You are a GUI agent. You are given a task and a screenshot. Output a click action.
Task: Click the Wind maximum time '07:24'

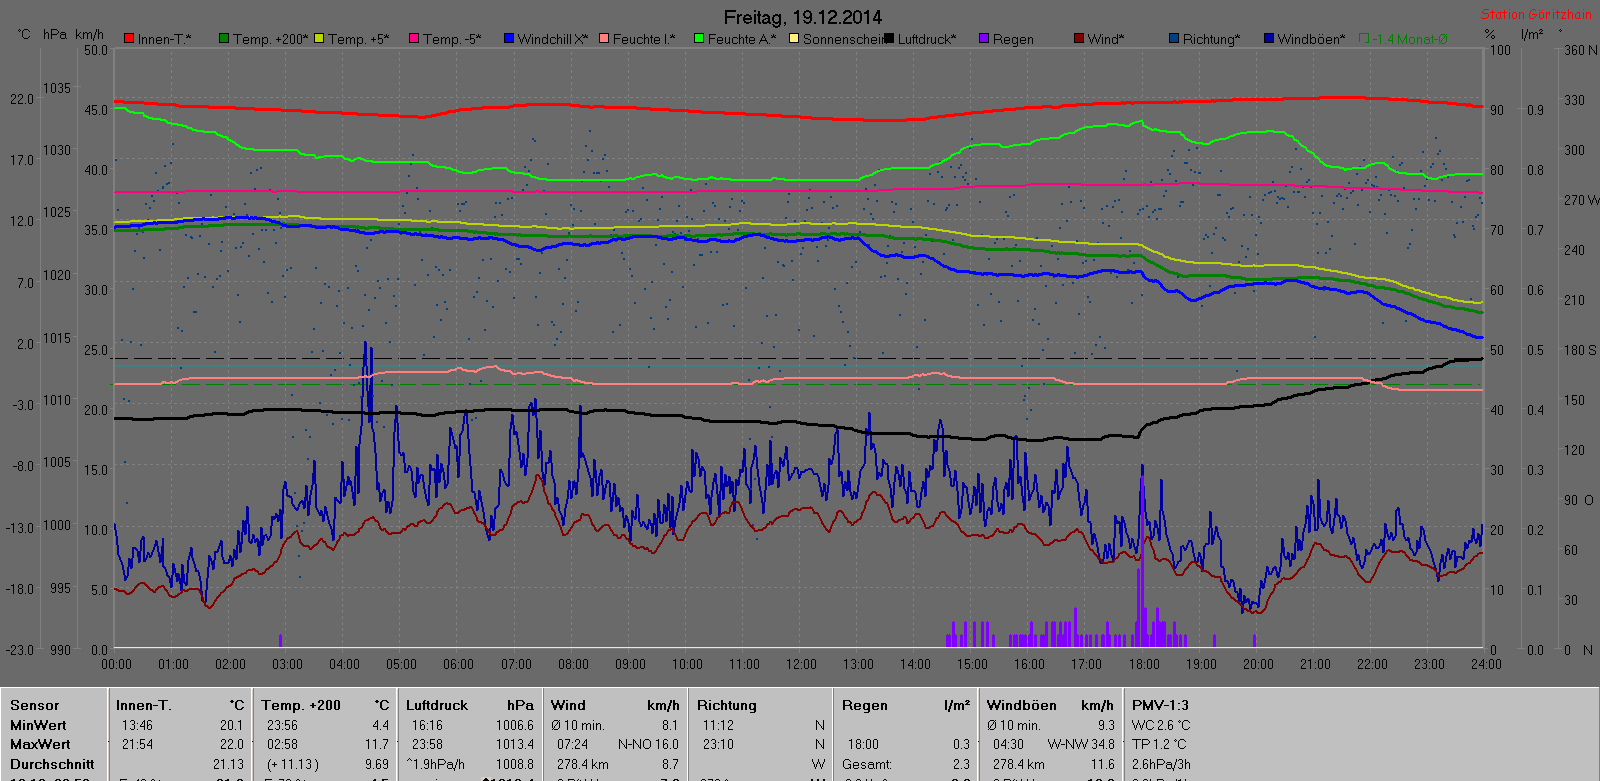573,744
